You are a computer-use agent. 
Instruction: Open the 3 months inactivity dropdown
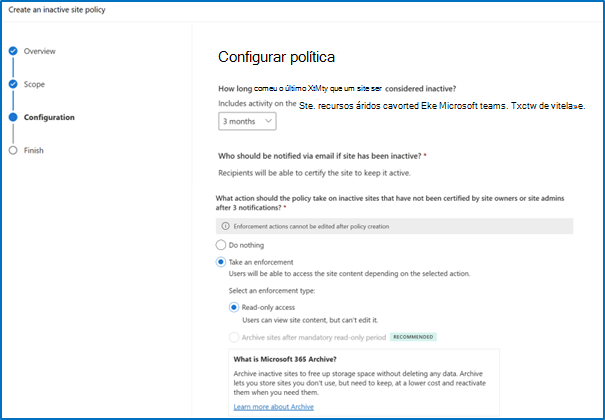pyautogui.click(x=247, y=121)
